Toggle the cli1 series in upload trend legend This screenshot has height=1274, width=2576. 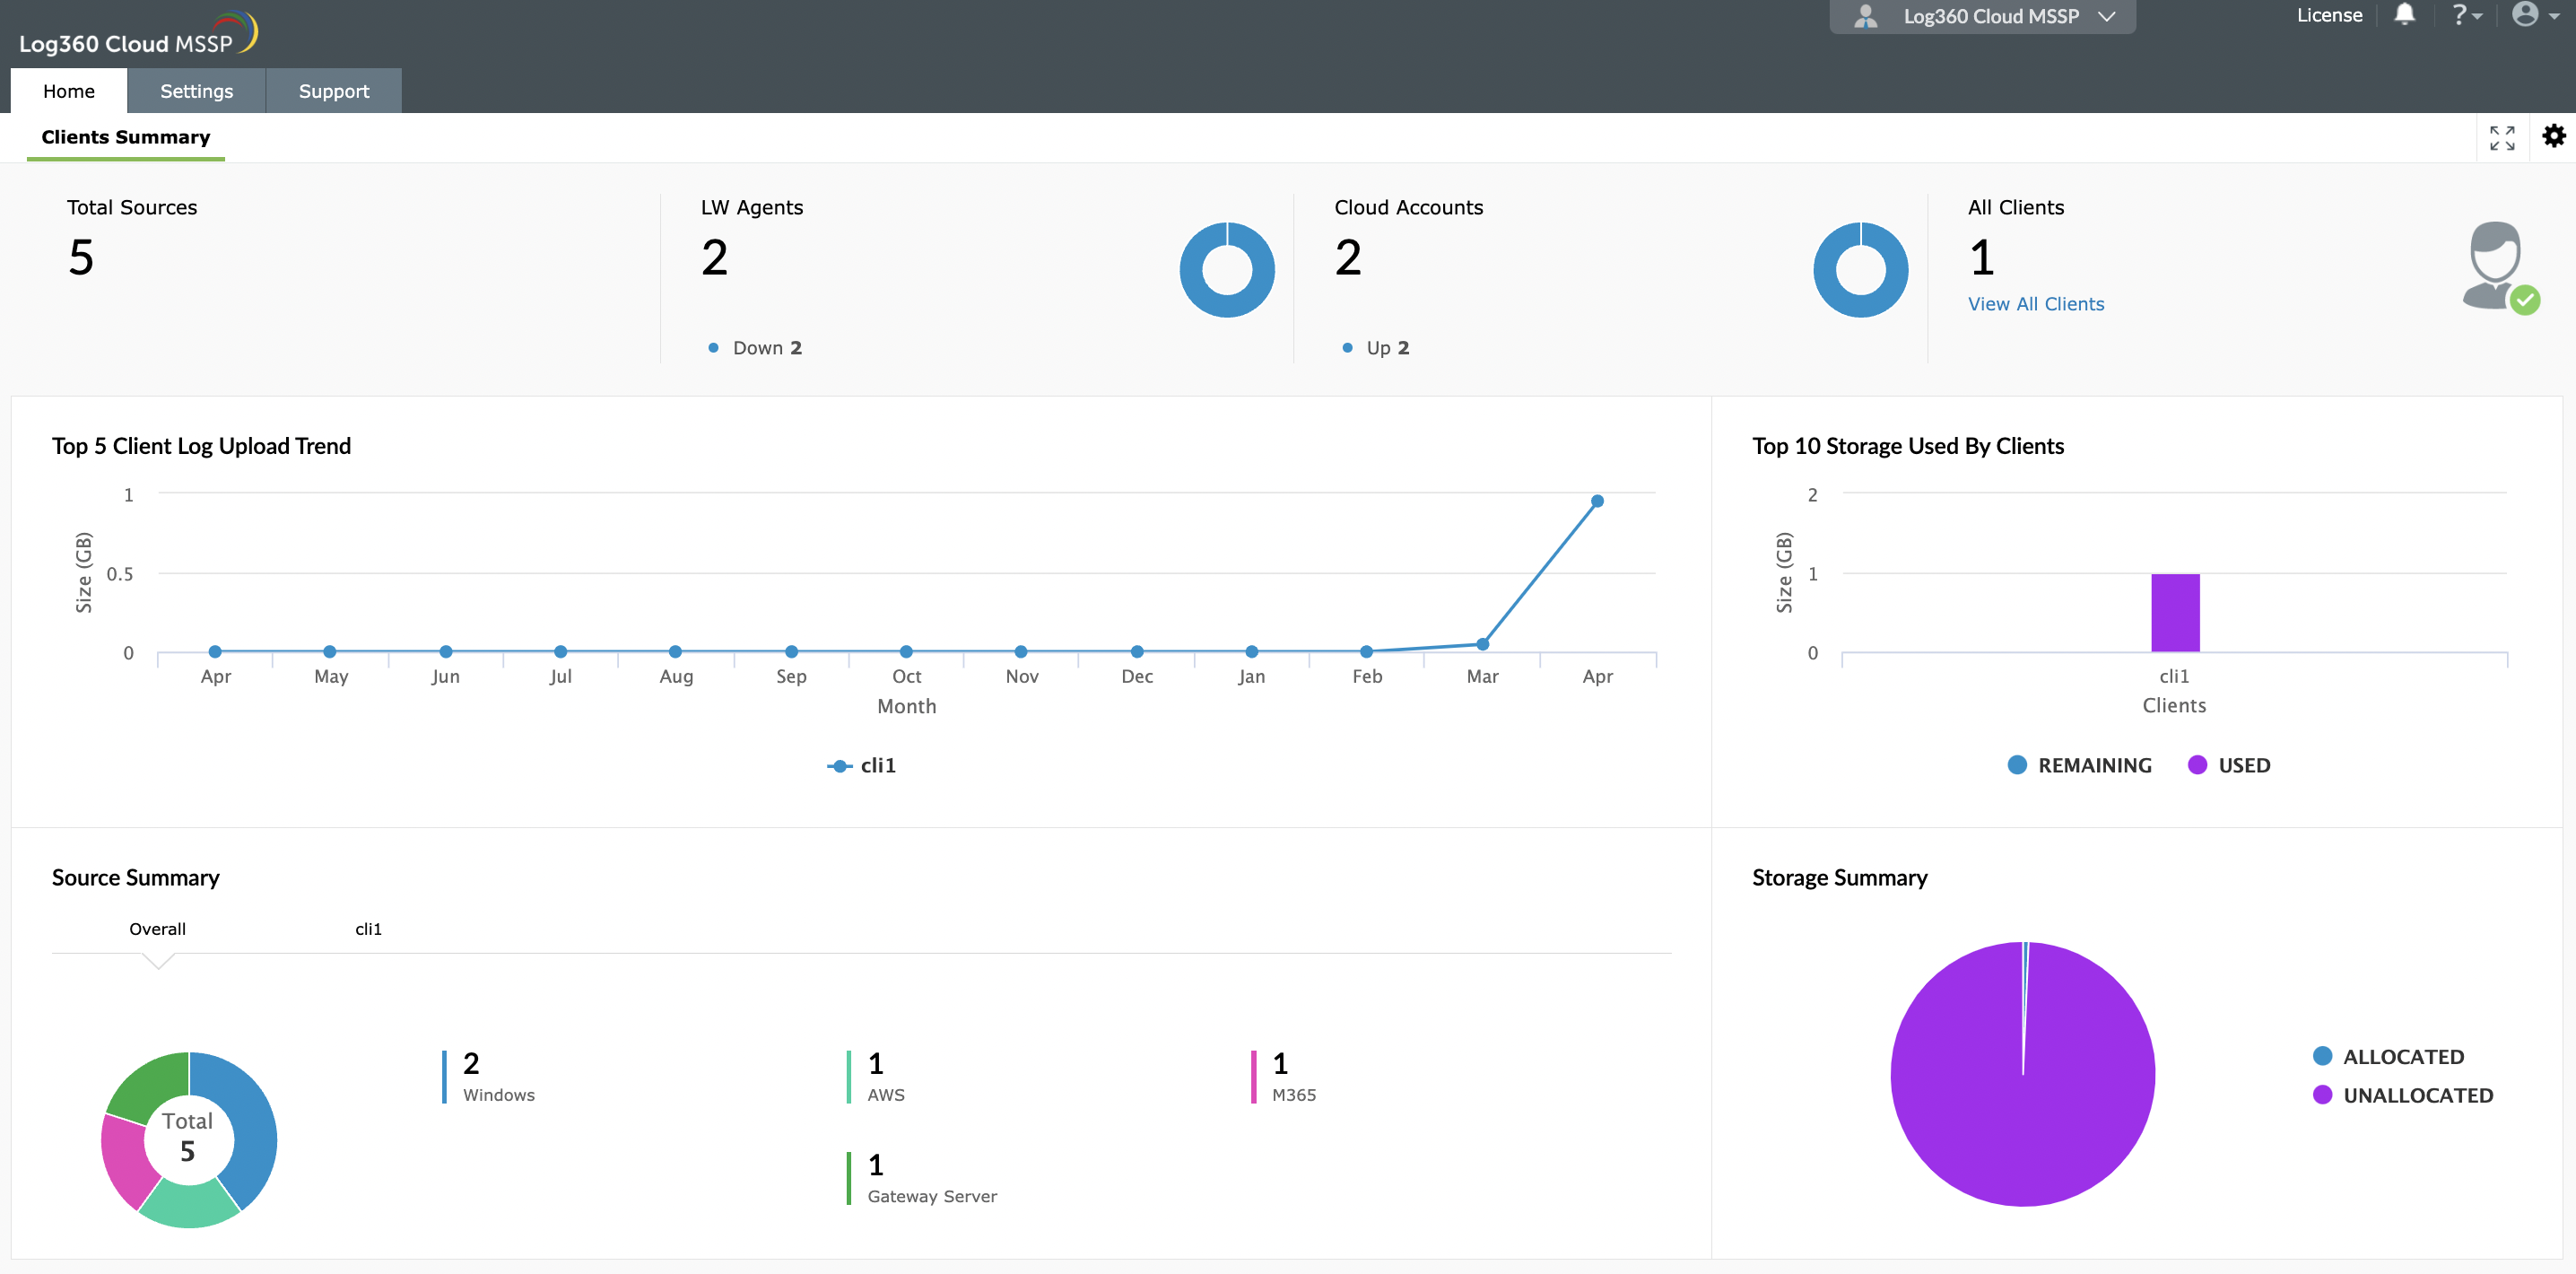[862, 765]
